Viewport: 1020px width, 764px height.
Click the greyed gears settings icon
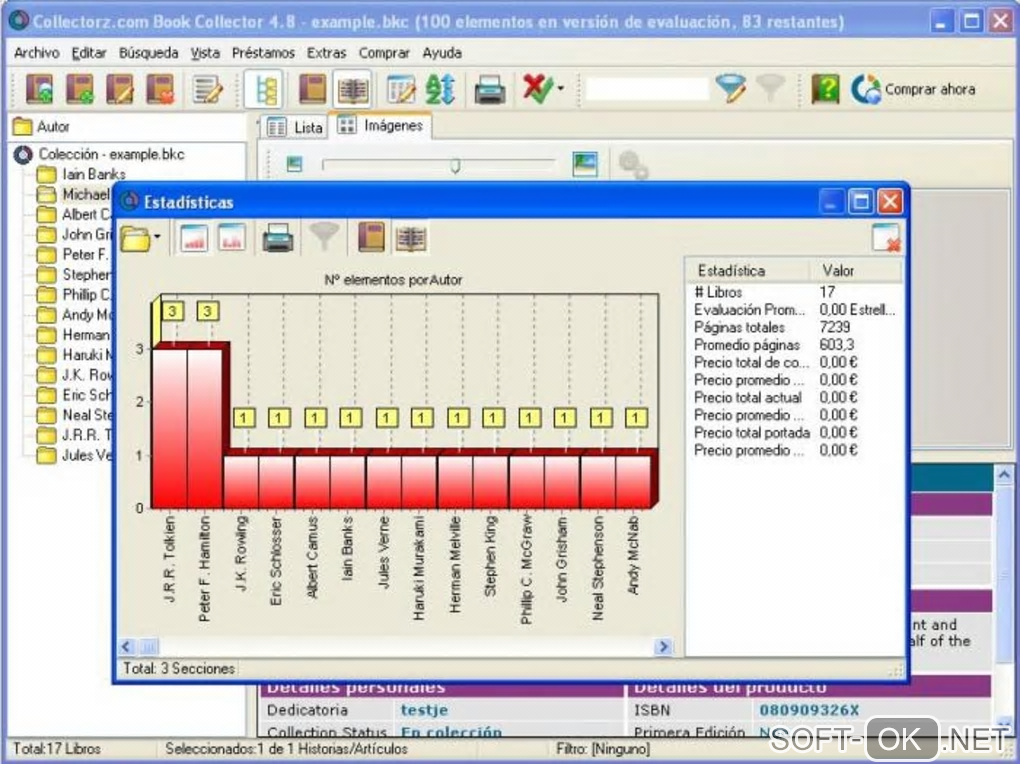tap(632, 164)
